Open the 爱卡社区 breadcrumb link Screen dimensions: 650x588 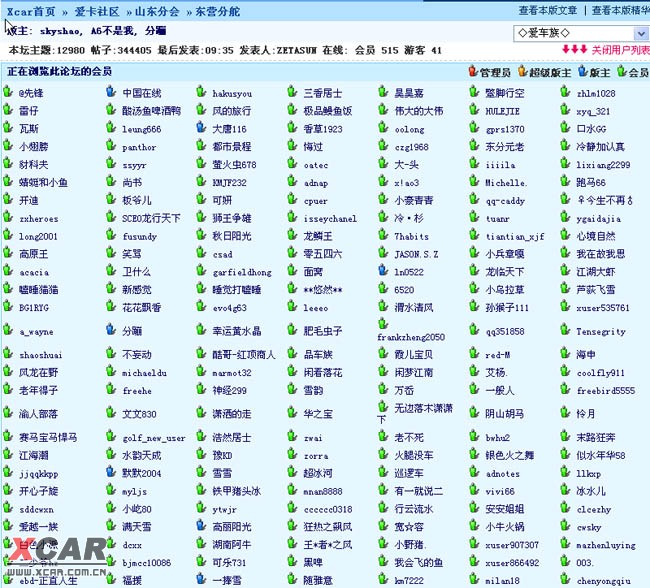click(97, 12)
